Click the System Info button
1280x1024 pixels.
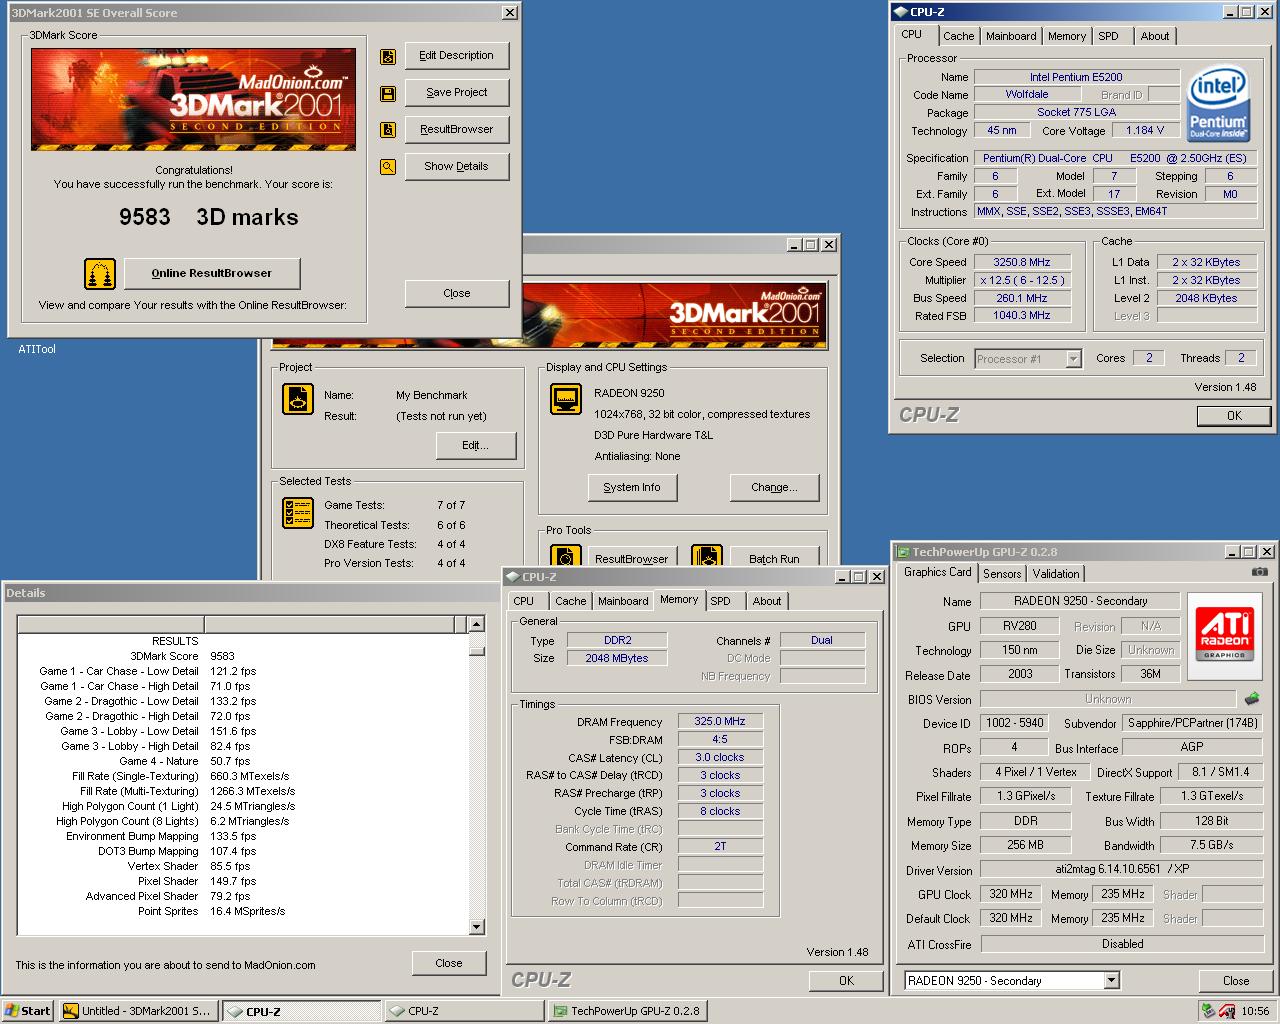click(632, 487)
